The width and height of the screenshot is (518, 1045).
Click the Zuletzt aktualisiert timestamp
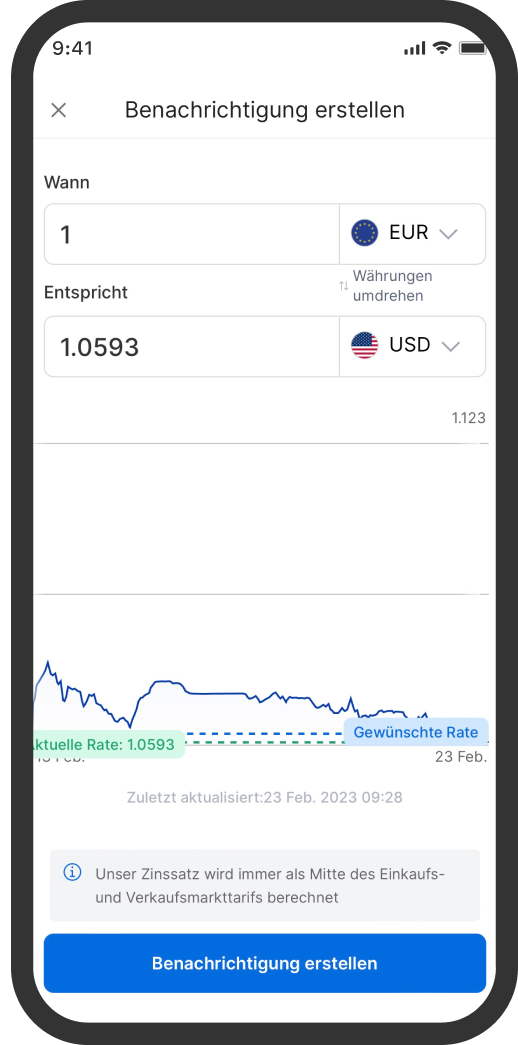265,797
